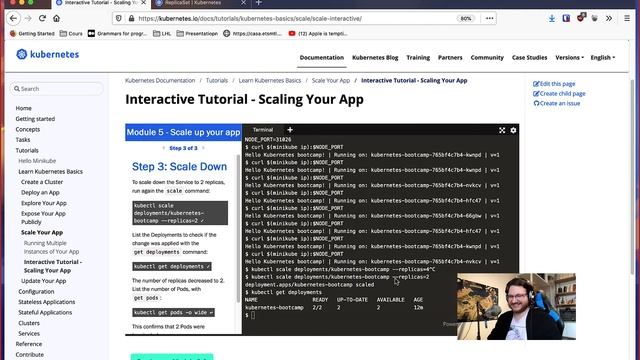Open the Case Studies nav item
The image size is (640, 360).
coord(529,58)
